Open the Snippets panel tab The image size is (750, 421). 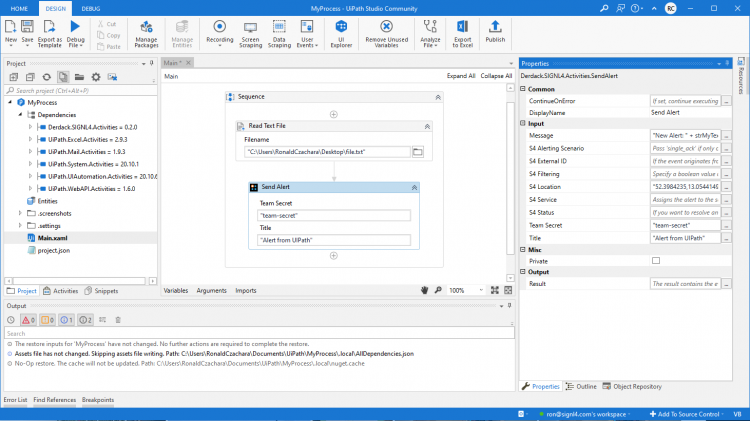101,290
